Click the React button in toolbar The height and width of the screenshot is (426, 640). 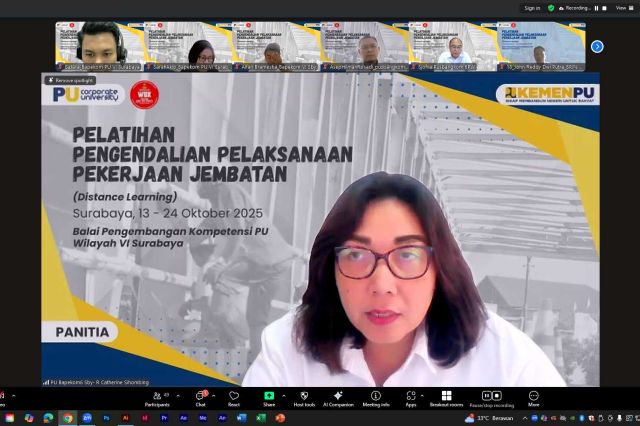pos(233,397)
